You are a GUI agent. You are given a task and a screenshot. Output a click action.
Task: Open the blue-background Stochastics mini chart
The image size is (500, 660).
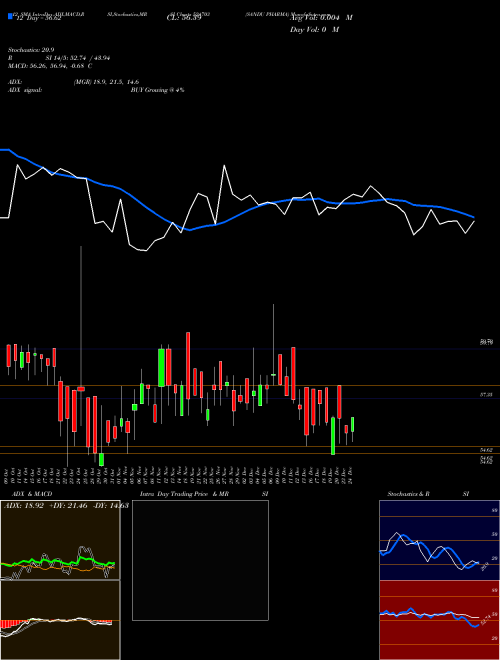coord(439,540)
